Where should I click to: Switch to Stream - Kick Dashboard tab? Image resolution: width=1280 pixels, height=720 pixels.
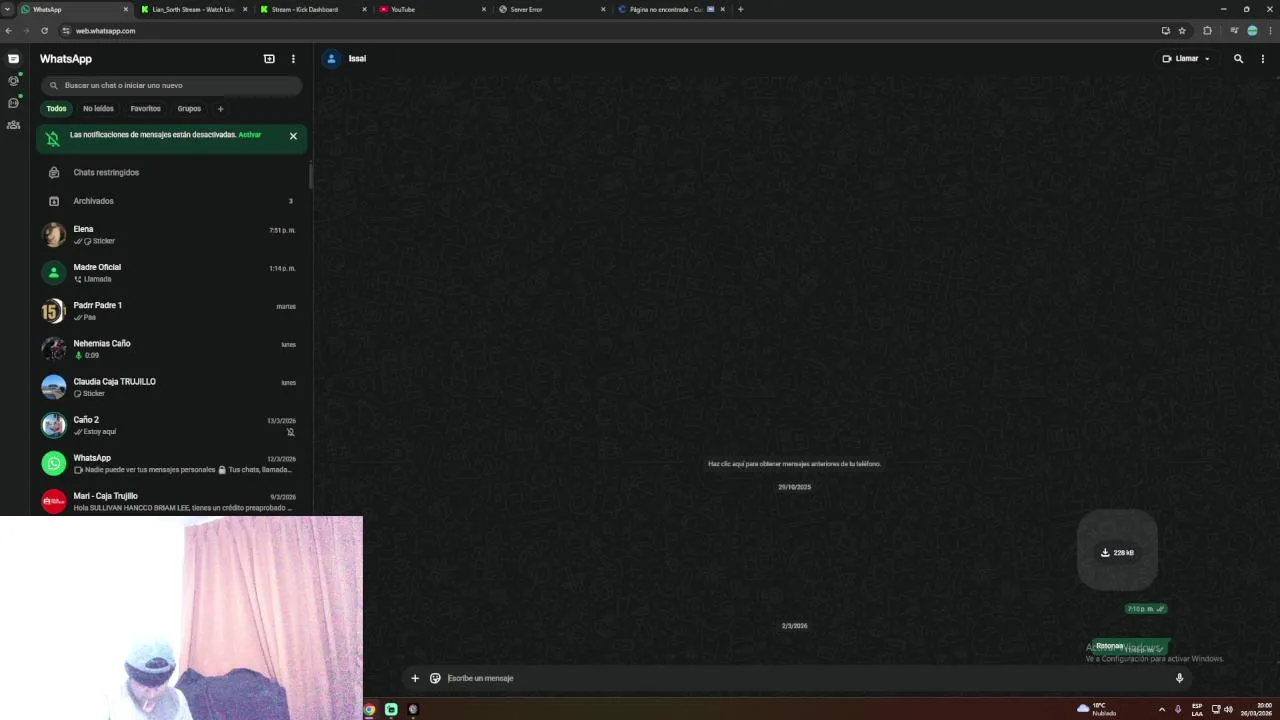point(313,9)
